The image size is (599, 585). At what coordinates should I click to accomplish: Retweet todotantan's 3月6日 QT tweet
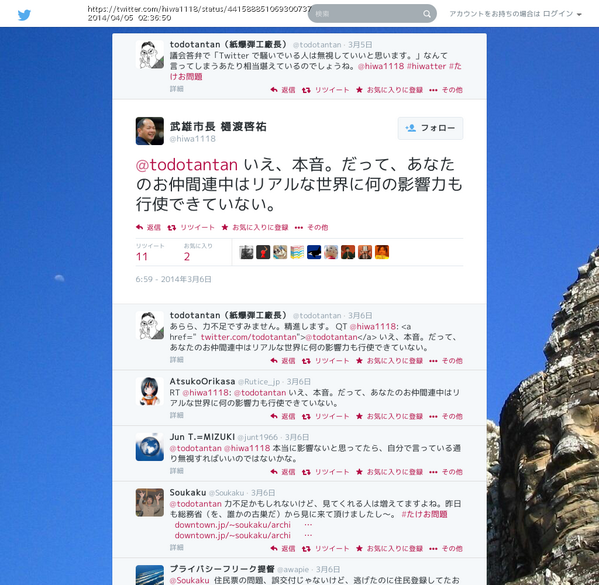pos(325,361)
